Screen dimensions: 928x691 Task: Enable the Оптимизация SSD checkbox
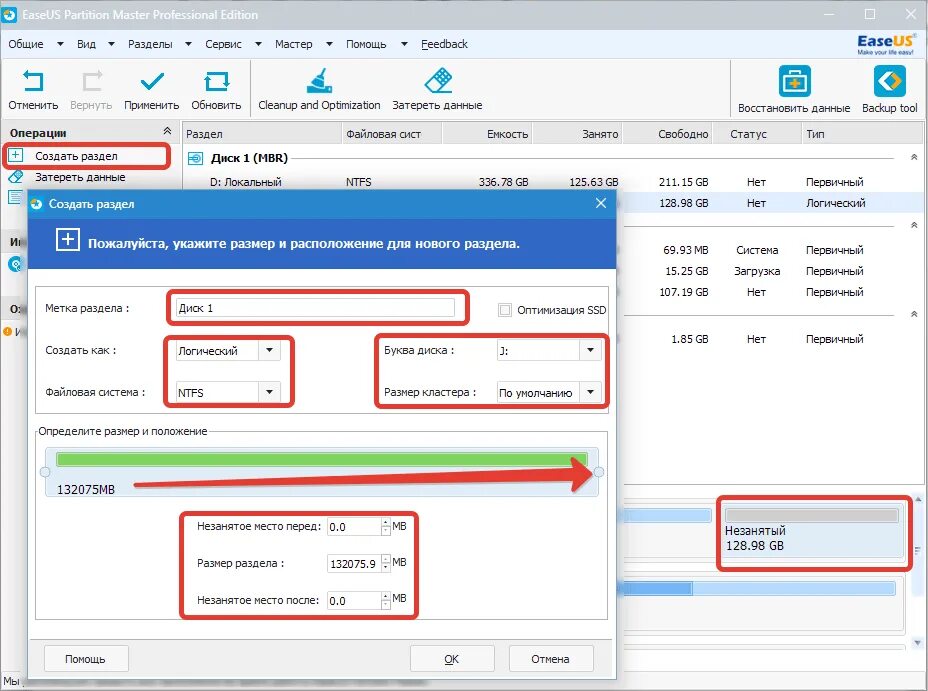coord(505,309)
